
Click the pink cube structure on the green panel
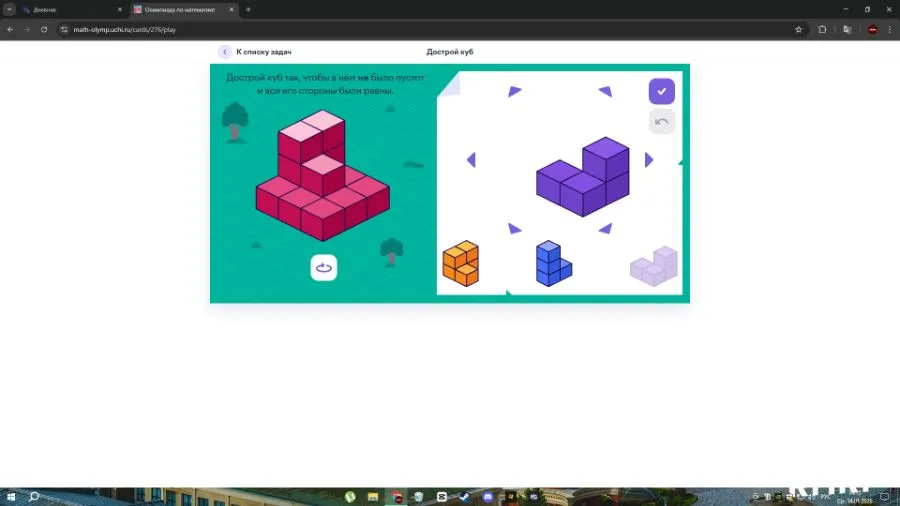click(323, 175)
